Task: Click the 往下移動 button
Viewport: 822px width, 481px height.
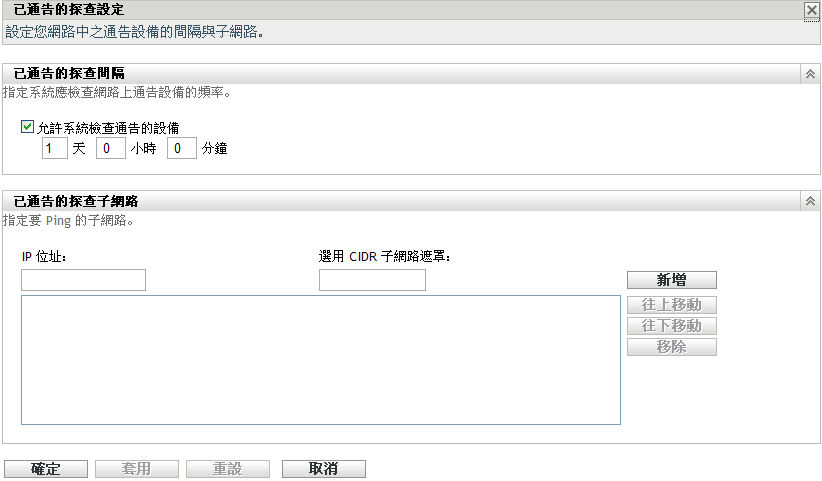Action: [x=672, y=326]
